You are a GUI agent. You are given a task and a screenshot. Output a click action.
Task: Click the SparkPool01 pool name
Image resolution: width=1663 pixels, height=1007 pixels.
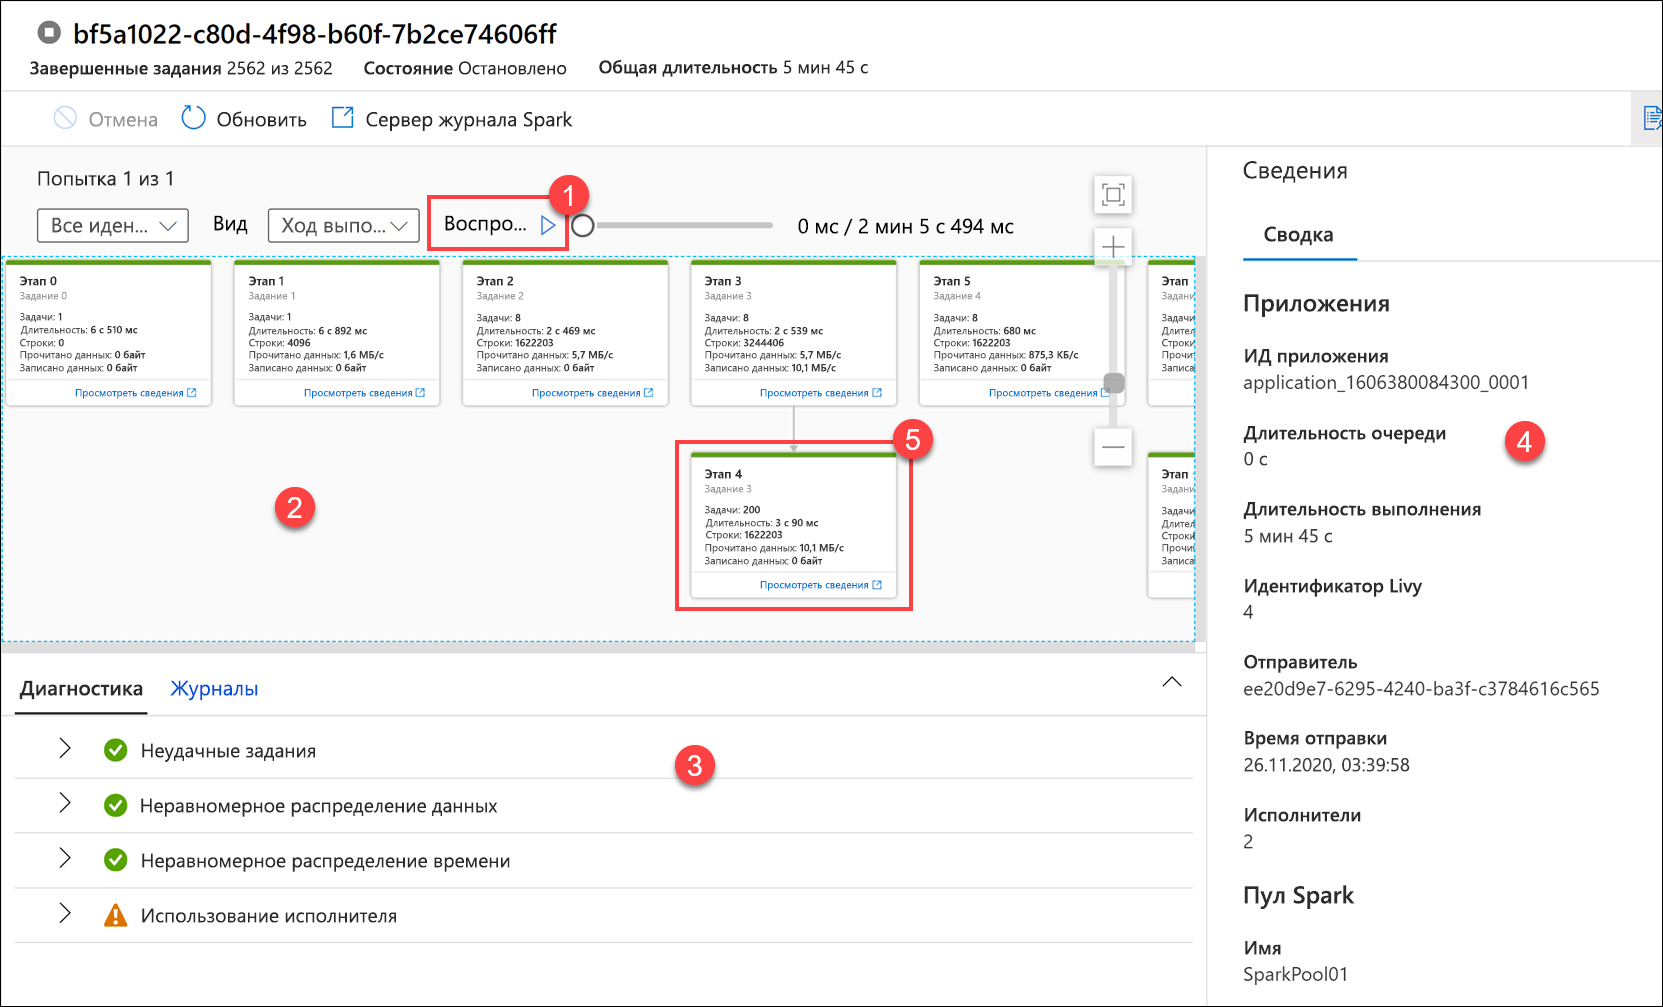tap(1295, 974)
